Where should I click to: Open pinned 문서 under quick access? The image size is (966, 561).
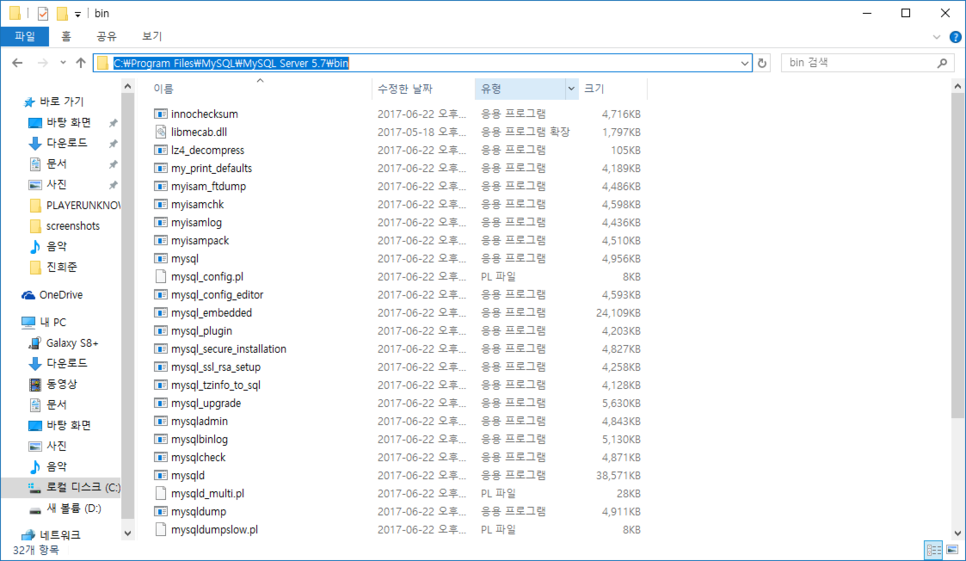coord(56,164)
